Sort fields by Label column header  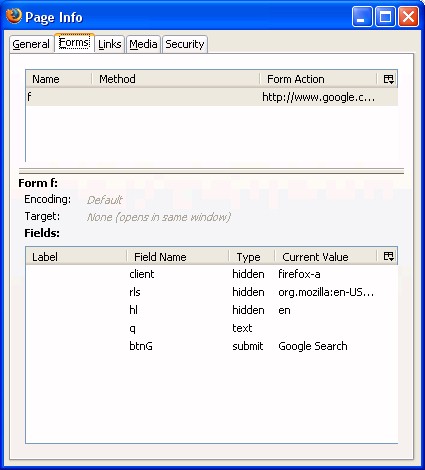(x=76, y=257)
